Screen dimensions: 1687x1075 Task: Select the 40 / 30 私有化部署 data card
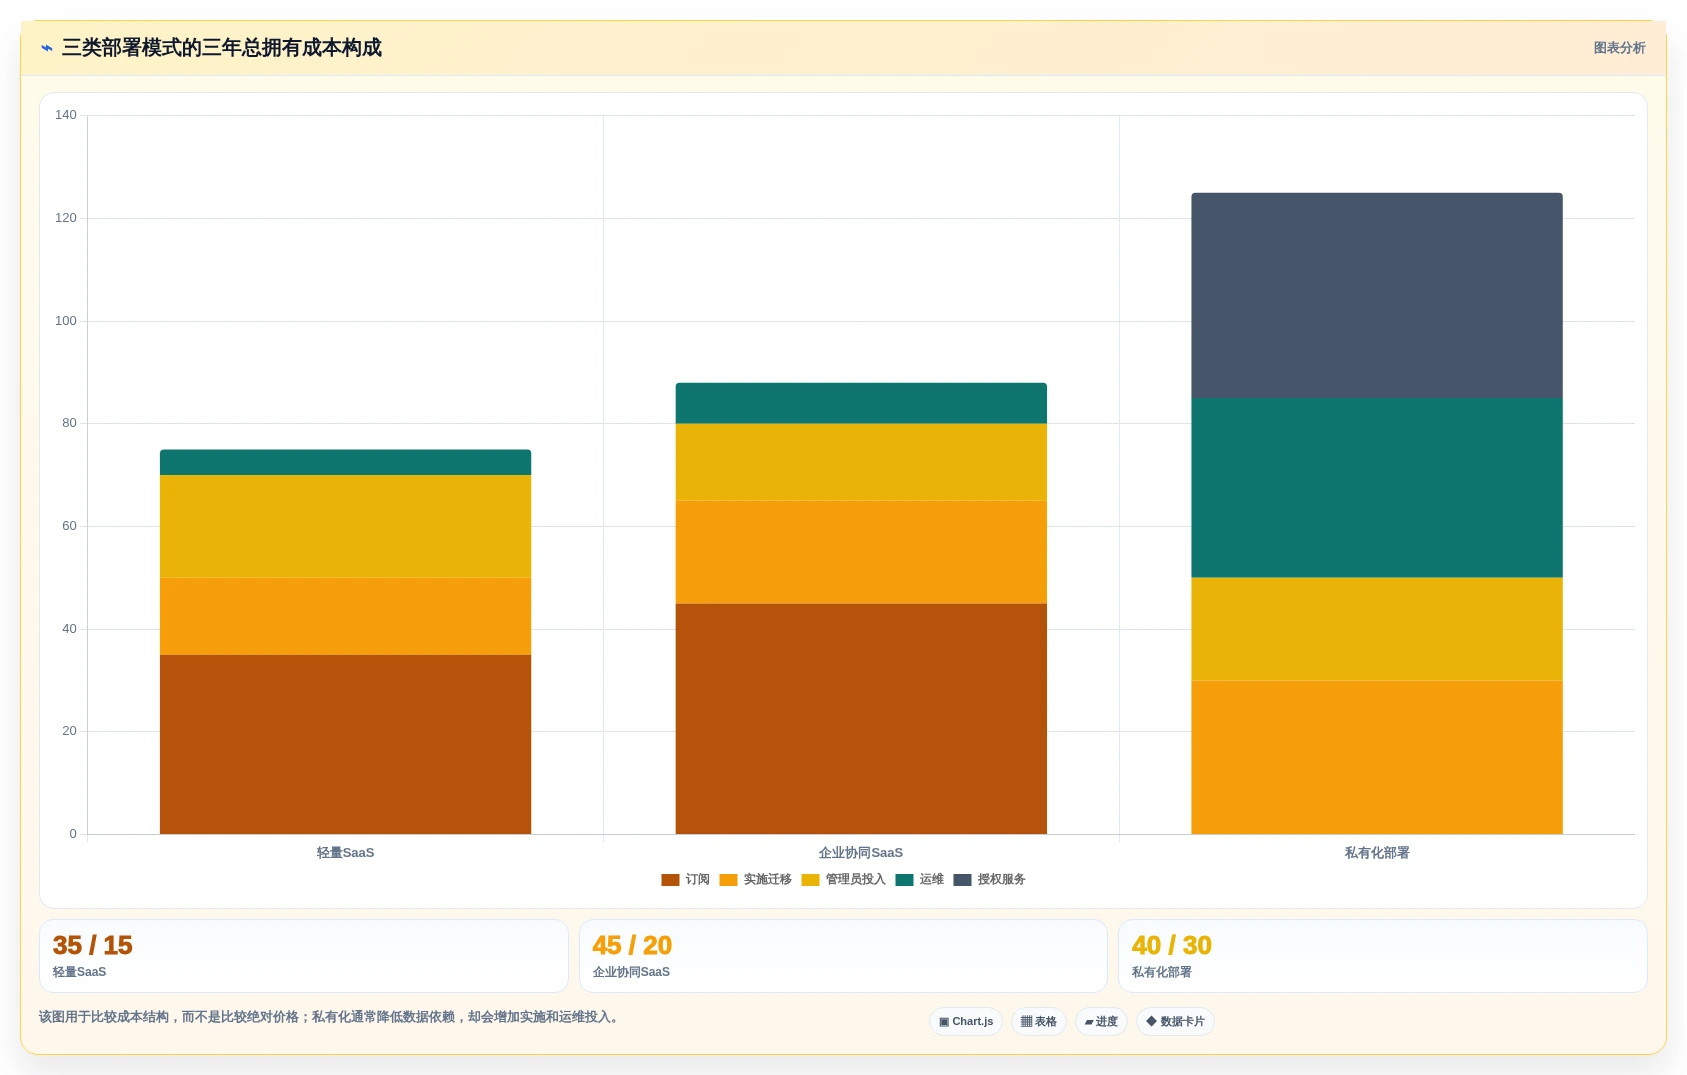(x=1382, y=956)
